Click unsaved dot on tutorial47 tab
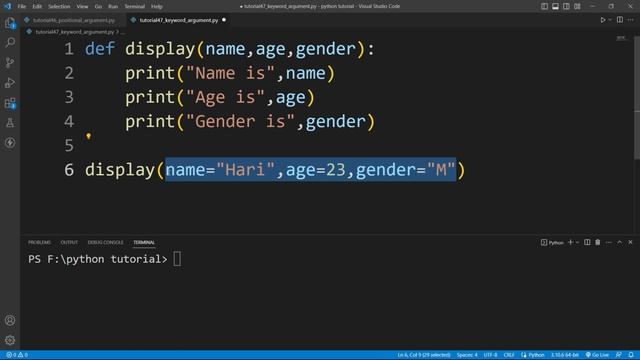The height and width of the screenshot is (360, 640). coord(224,20)
